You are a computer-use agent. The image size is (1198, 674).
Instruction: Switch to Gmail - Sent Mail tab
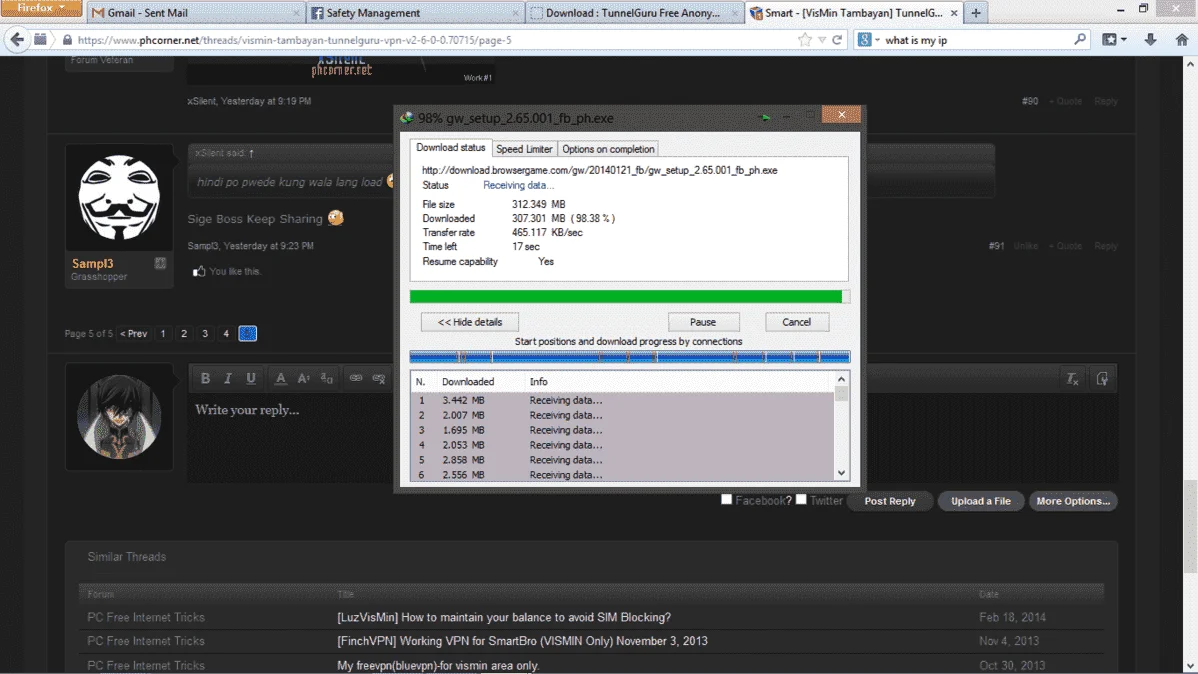coord(196,13)
